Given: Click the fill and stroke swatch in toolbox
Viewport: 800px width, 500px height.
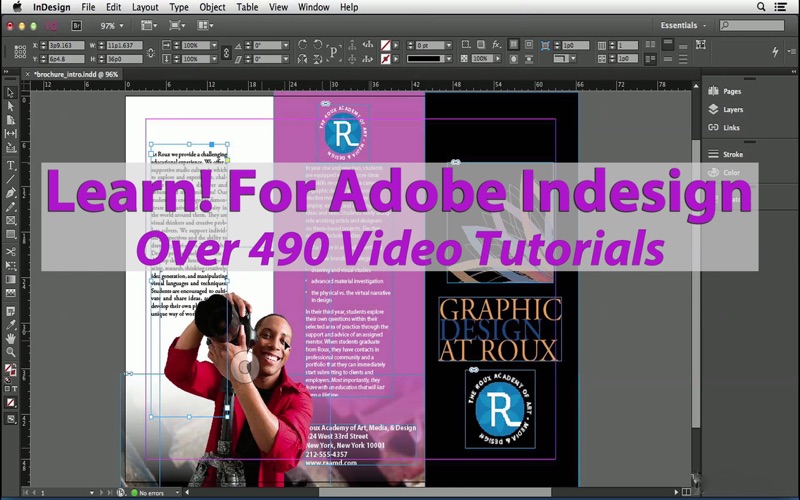Looking at the screenshot, I should pyautogui.click(x=11, y=372).
